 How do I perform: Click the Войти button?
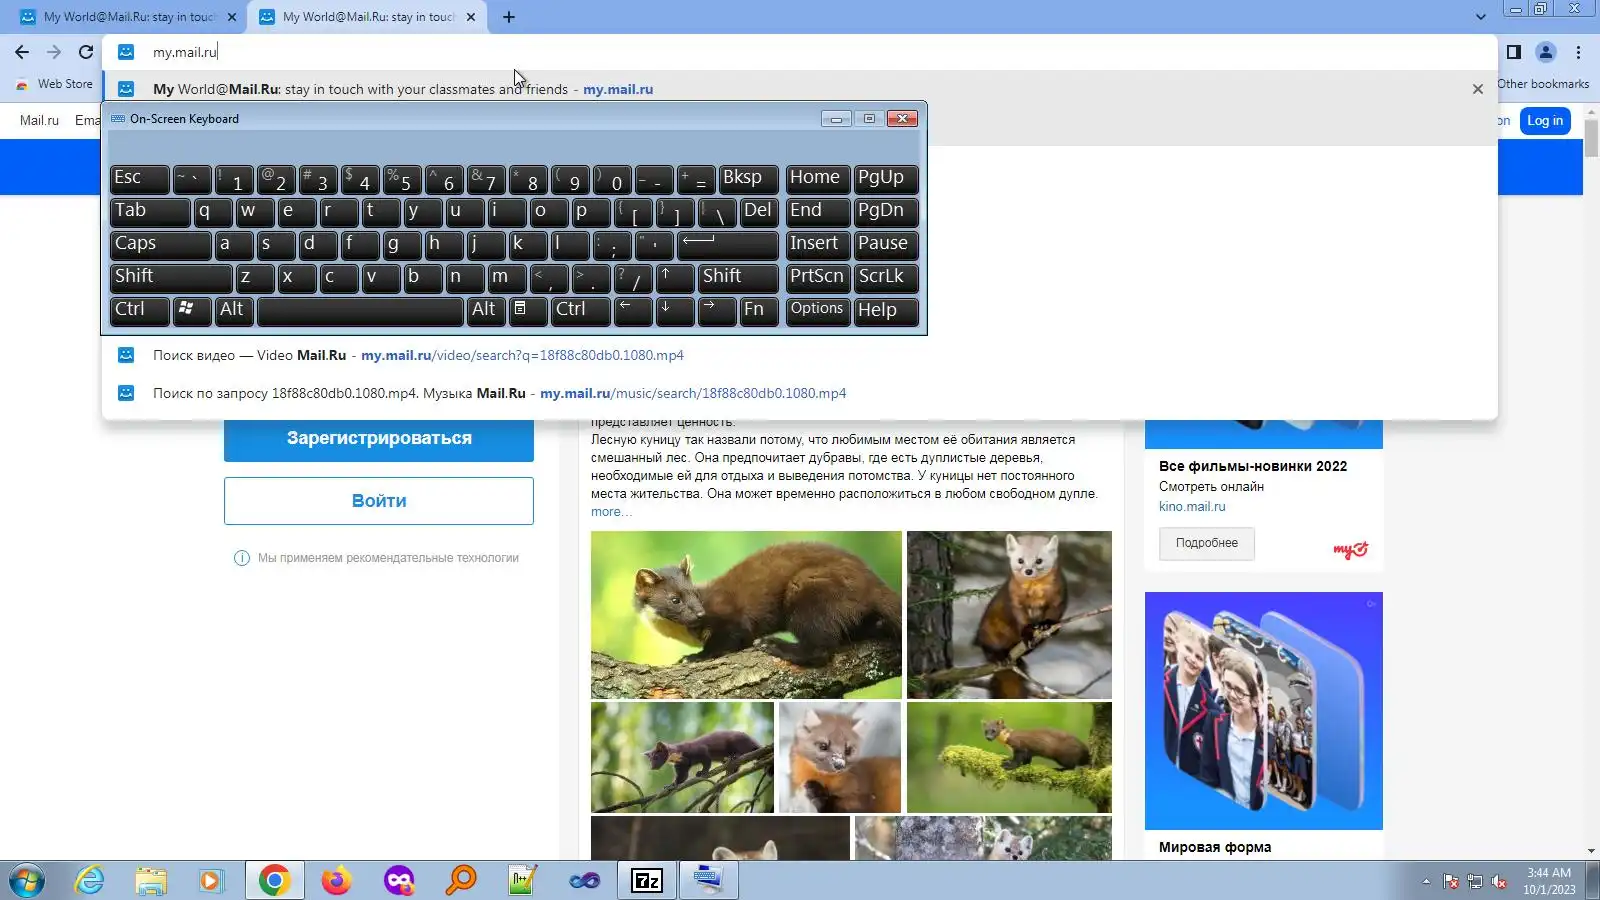[x=379, y=501]
